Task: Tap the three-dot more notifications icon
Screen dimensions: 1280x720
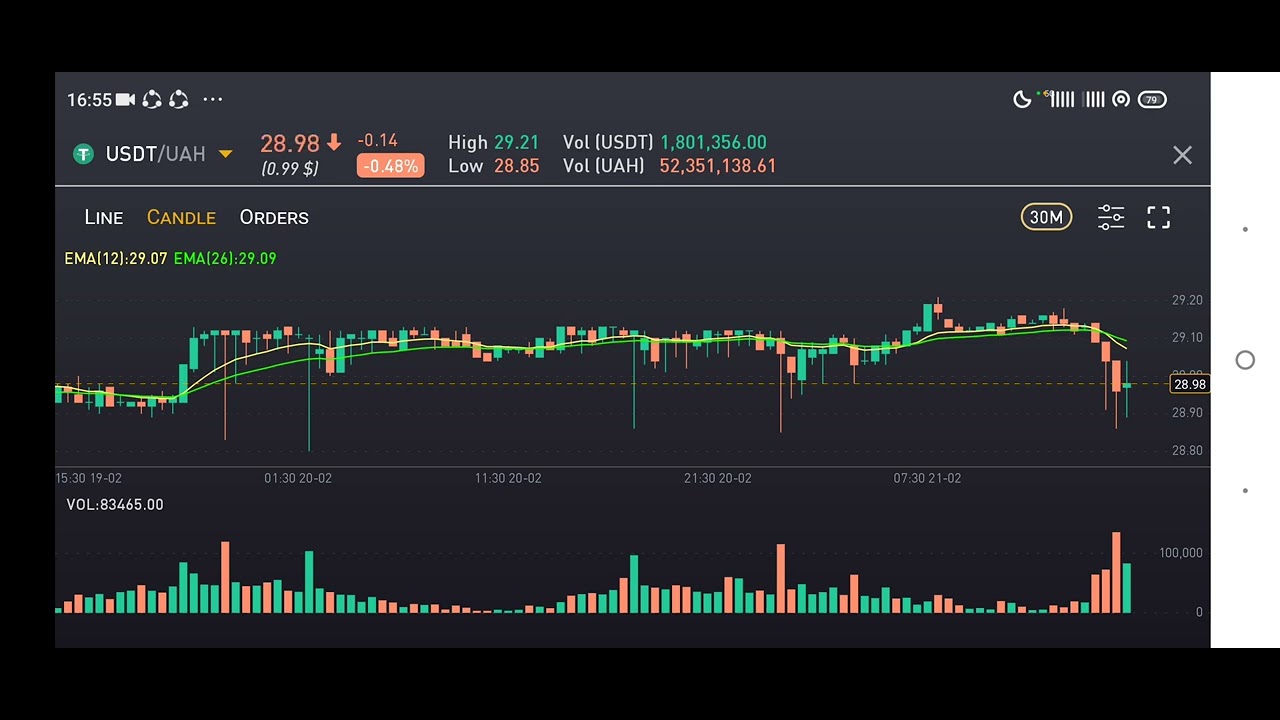Action: (x=213, y=99)
